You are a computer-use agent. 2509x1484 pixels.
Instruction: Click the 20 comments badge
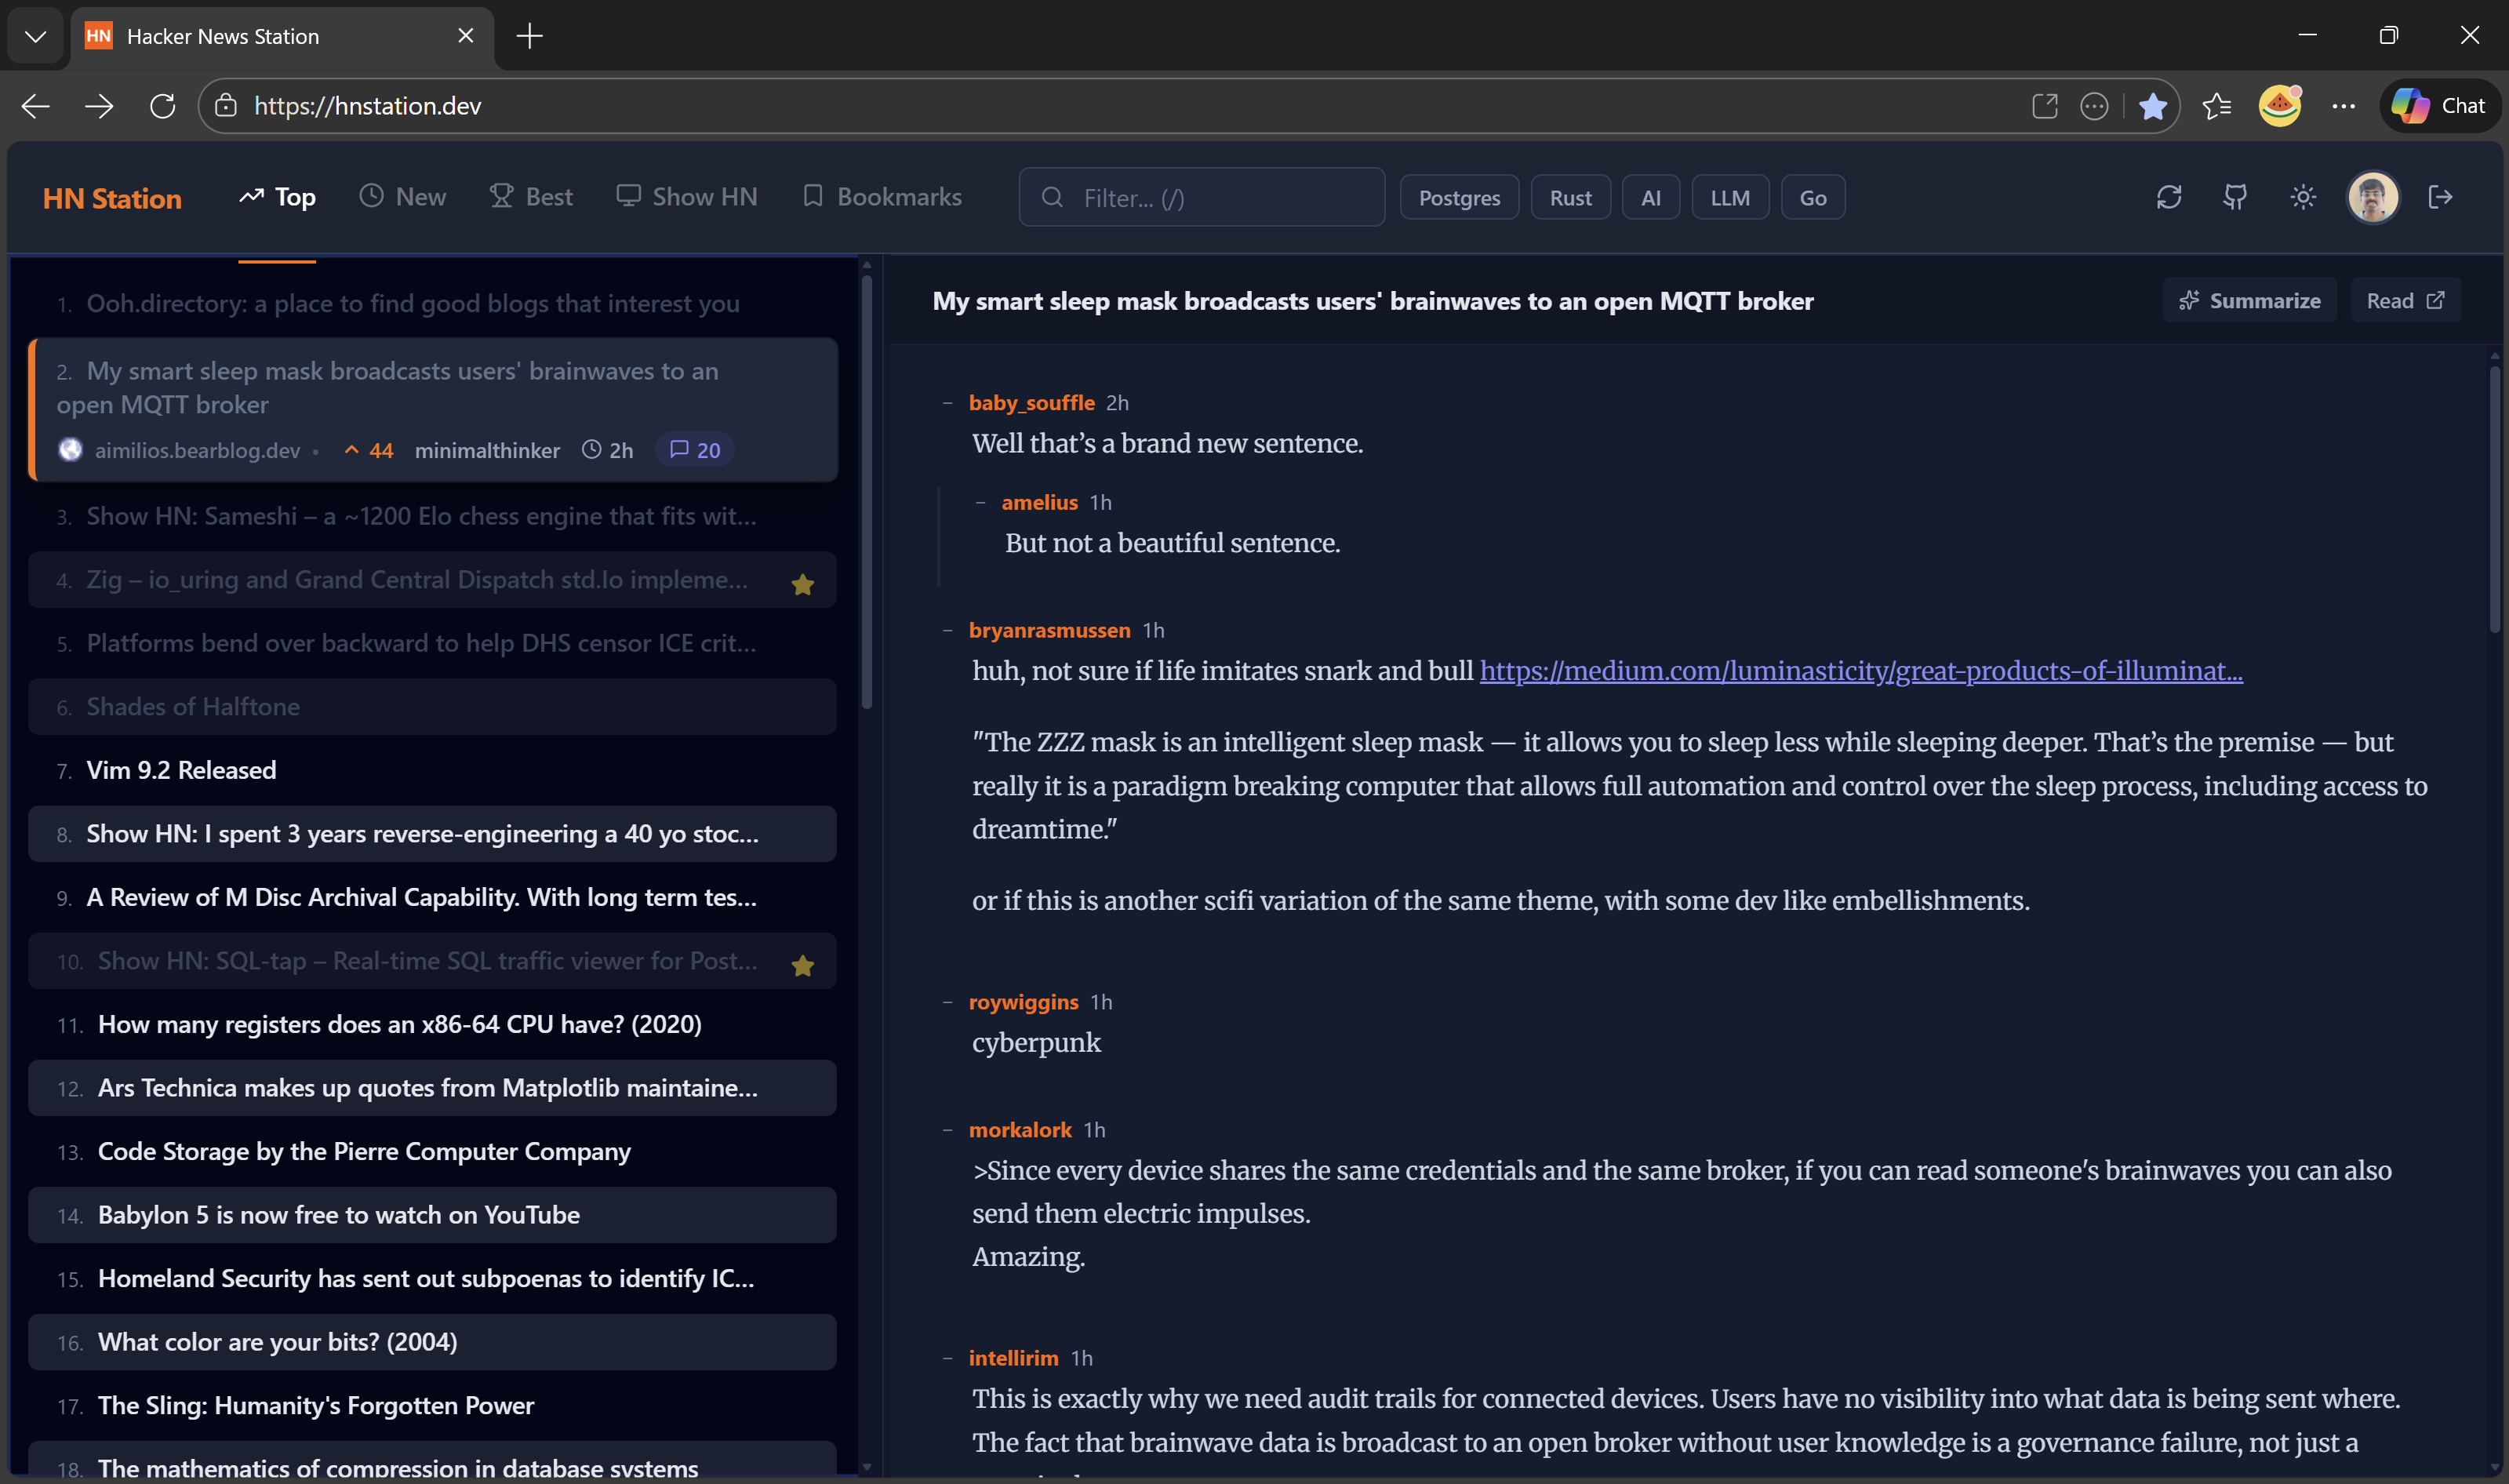(695, 450)
